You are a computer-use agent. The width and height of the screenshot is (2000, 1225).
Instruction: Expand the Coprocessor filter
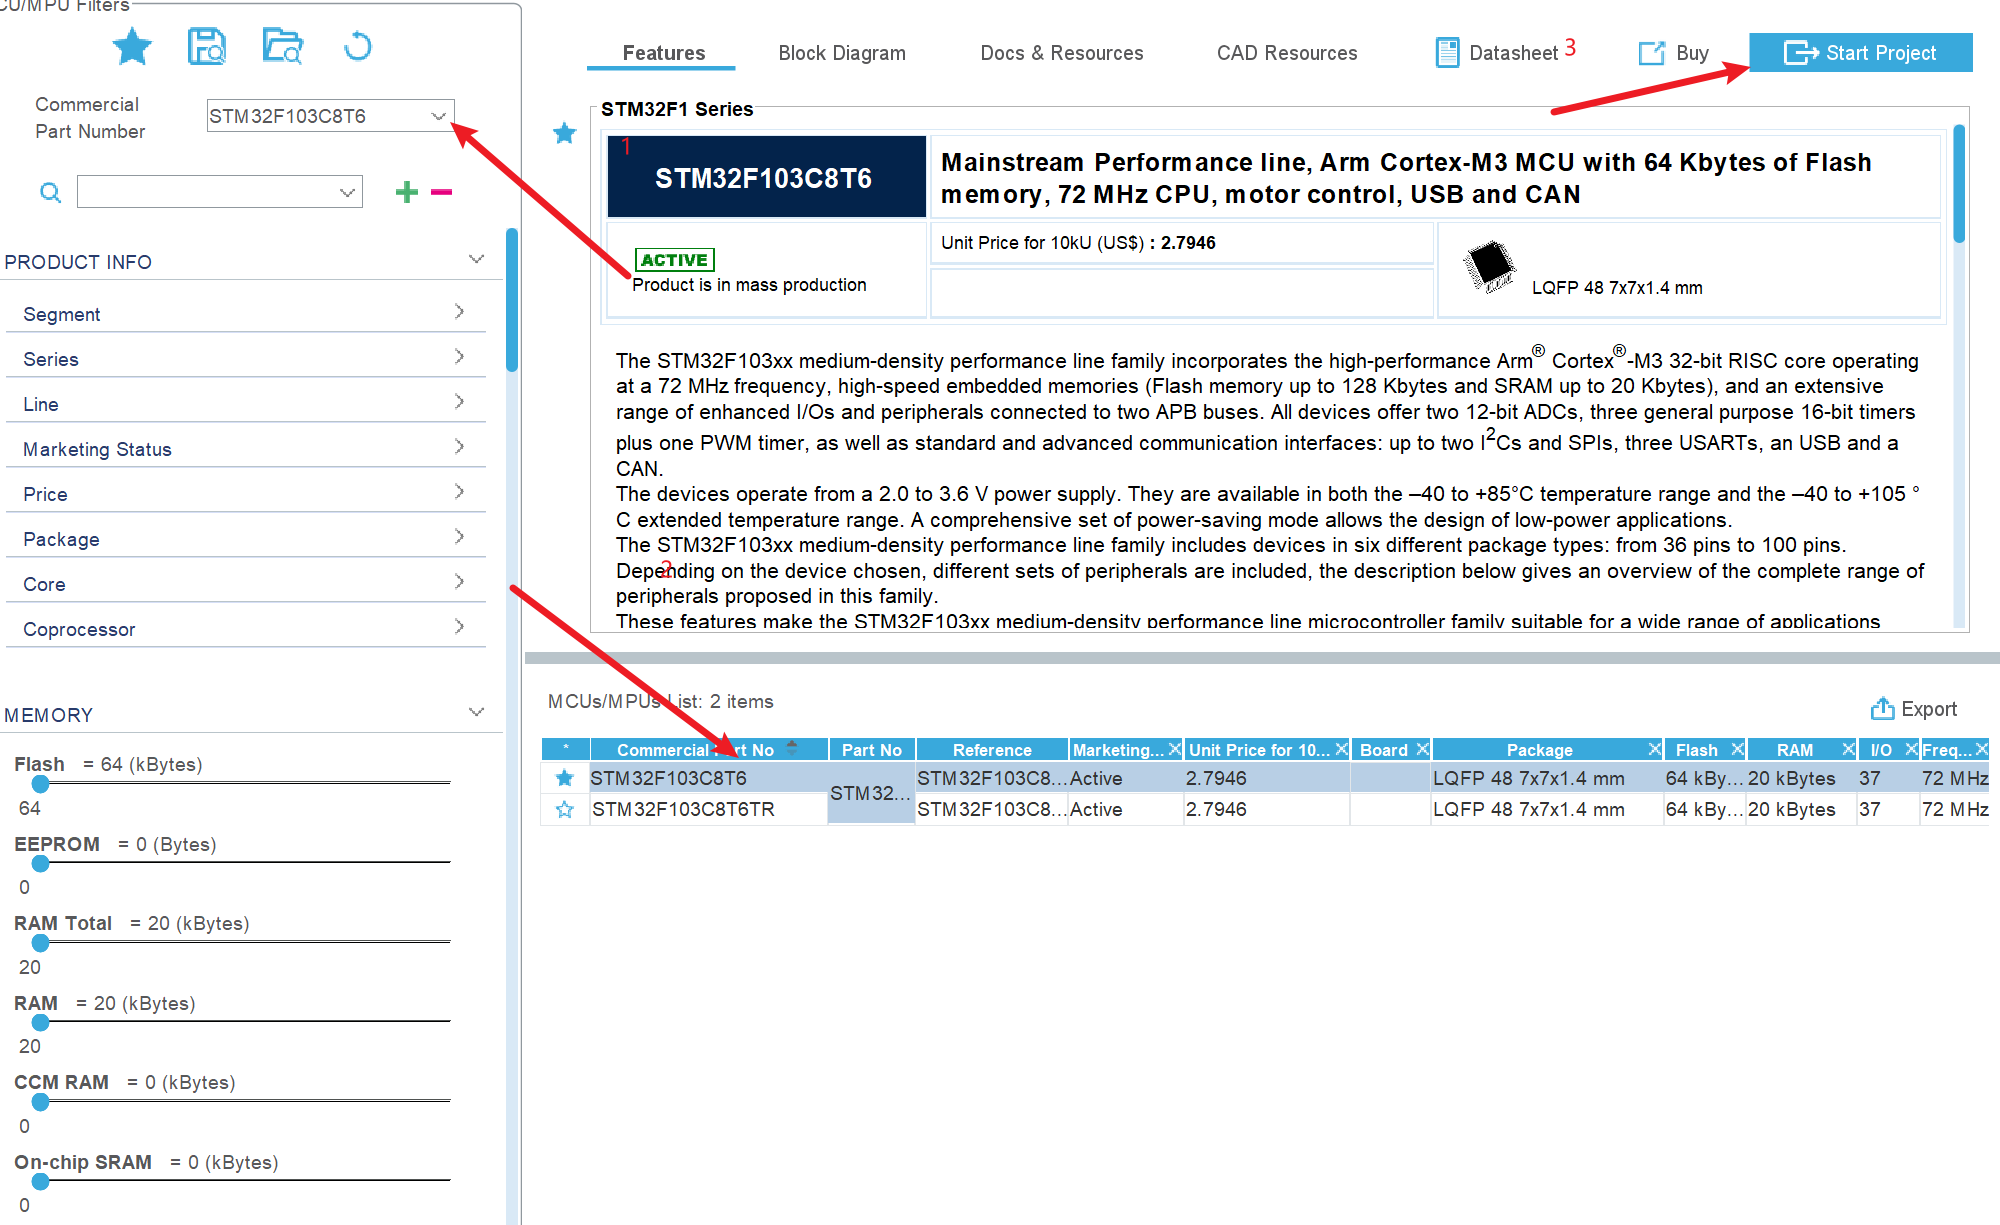[459, 627]
